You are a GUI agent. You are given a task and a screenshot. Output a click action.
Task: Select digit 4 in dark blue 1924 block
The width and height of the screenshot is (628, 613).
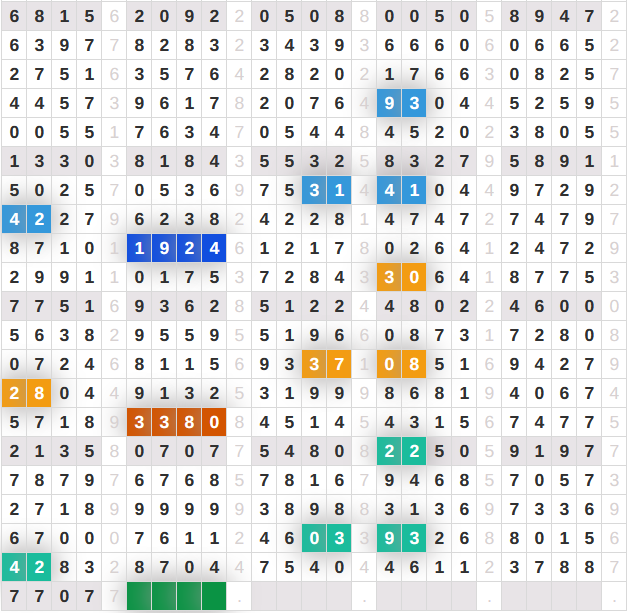coord(214,248)
